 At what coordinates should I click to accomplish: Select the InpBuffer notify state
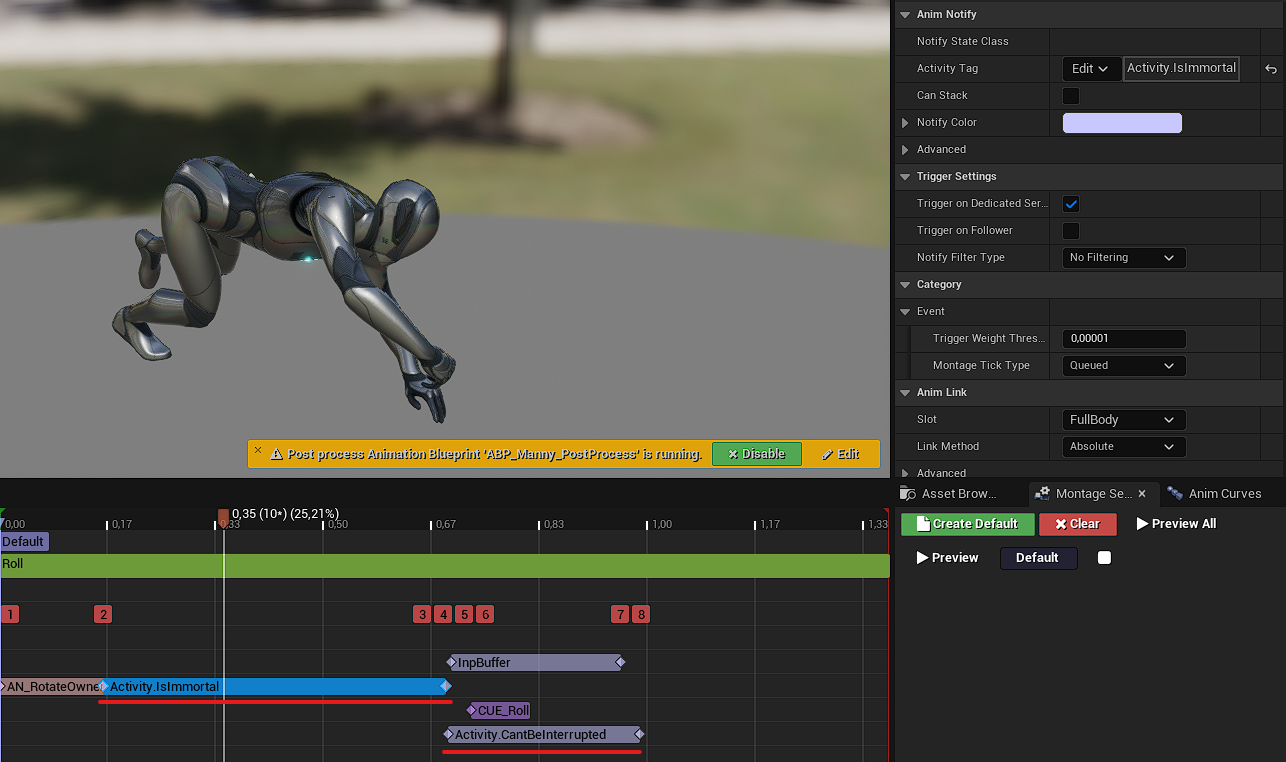535,662
